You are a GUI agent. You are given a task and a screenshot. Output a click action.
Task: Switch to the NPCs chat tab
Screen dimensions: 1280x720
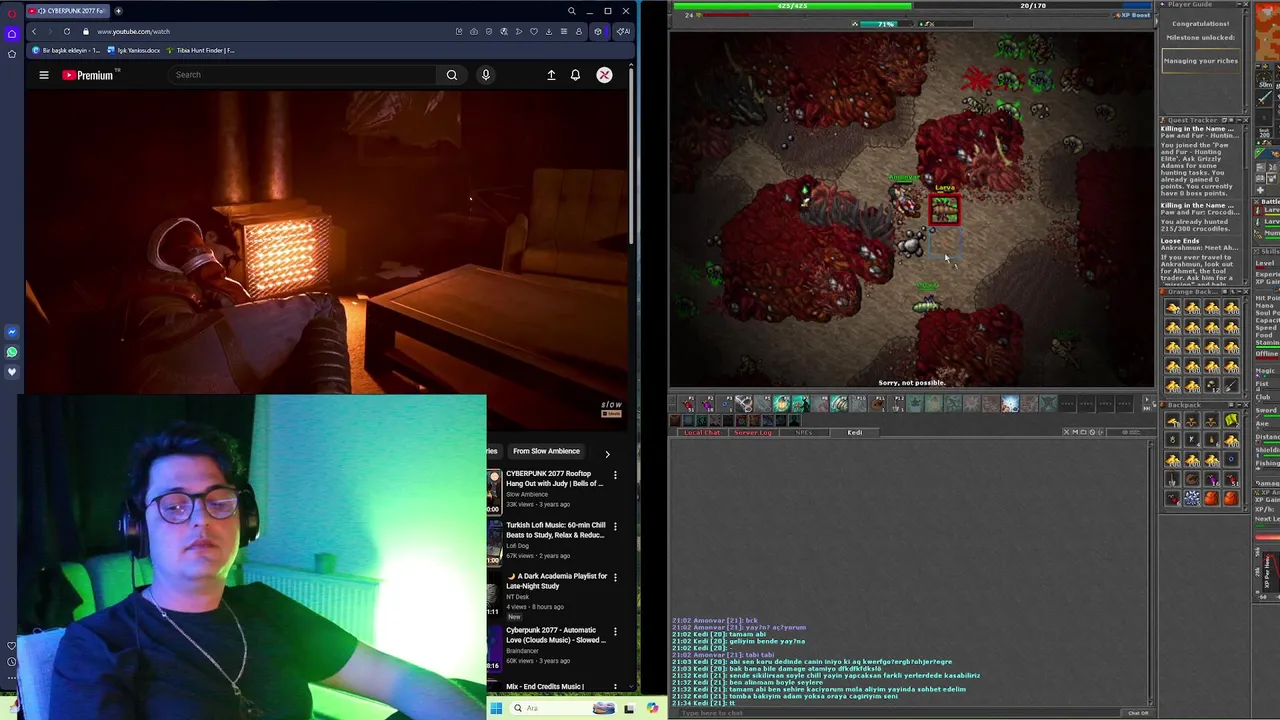[x=804, y=432]
